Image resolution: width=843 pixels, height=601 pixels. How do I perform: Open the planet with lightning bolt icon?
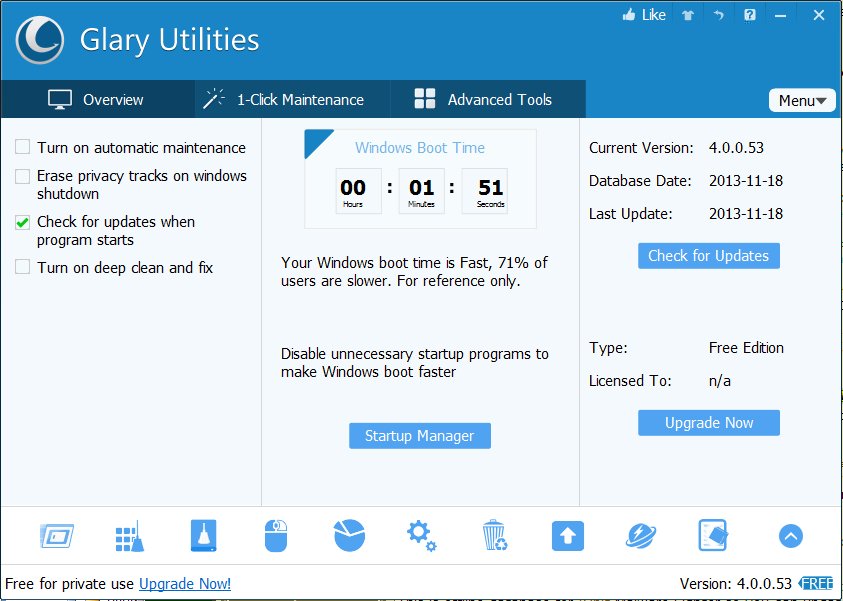[641, 536]
